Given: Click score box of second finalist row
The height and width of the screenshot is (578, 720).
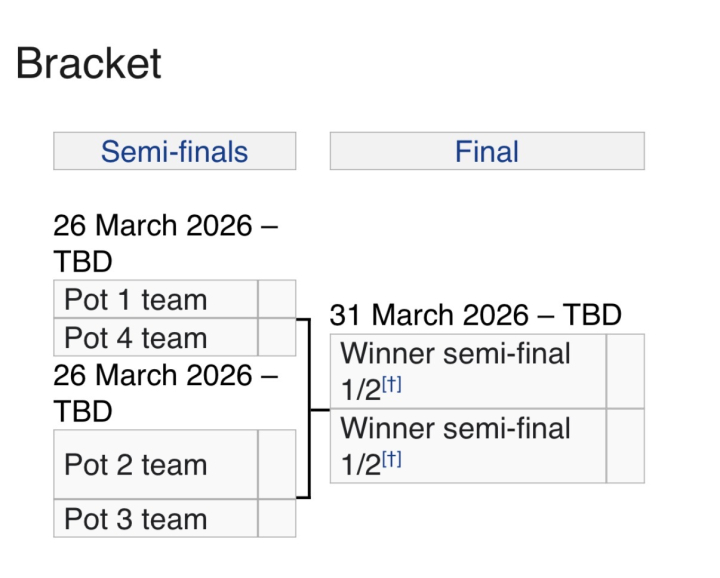Looking at the screenshot, I should [625, 446].
